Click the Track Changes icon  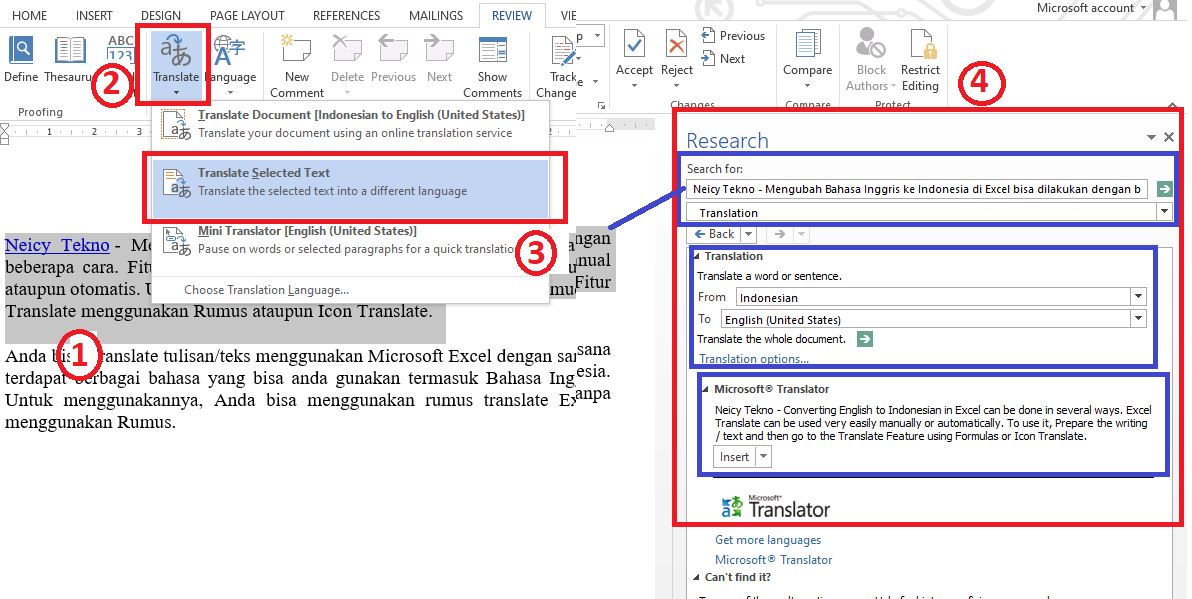point(563,50)
